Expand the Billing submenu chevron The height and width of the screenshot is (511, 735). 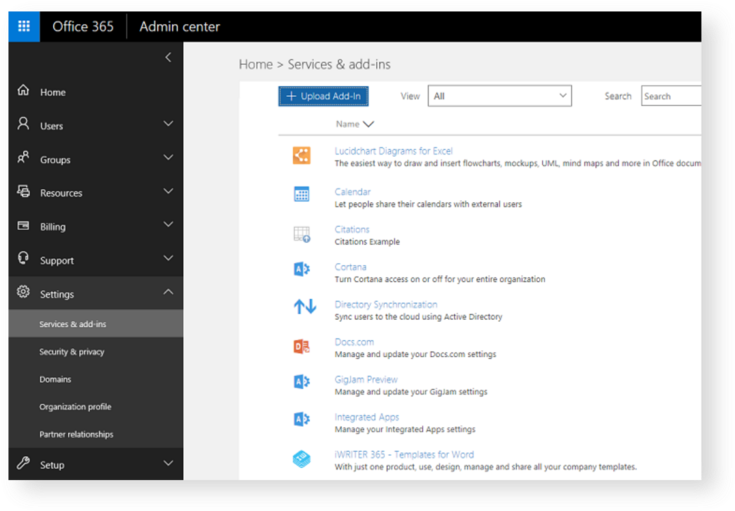(x=168, y=225)
